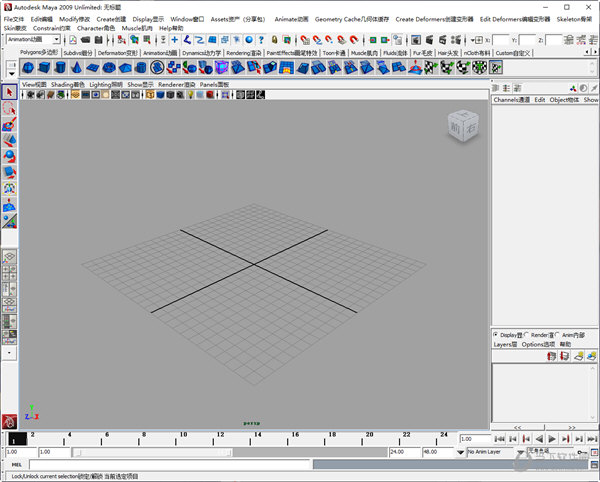Select the Render layer radio button
This screenshot has width=600, height=482.
[527, 335]
